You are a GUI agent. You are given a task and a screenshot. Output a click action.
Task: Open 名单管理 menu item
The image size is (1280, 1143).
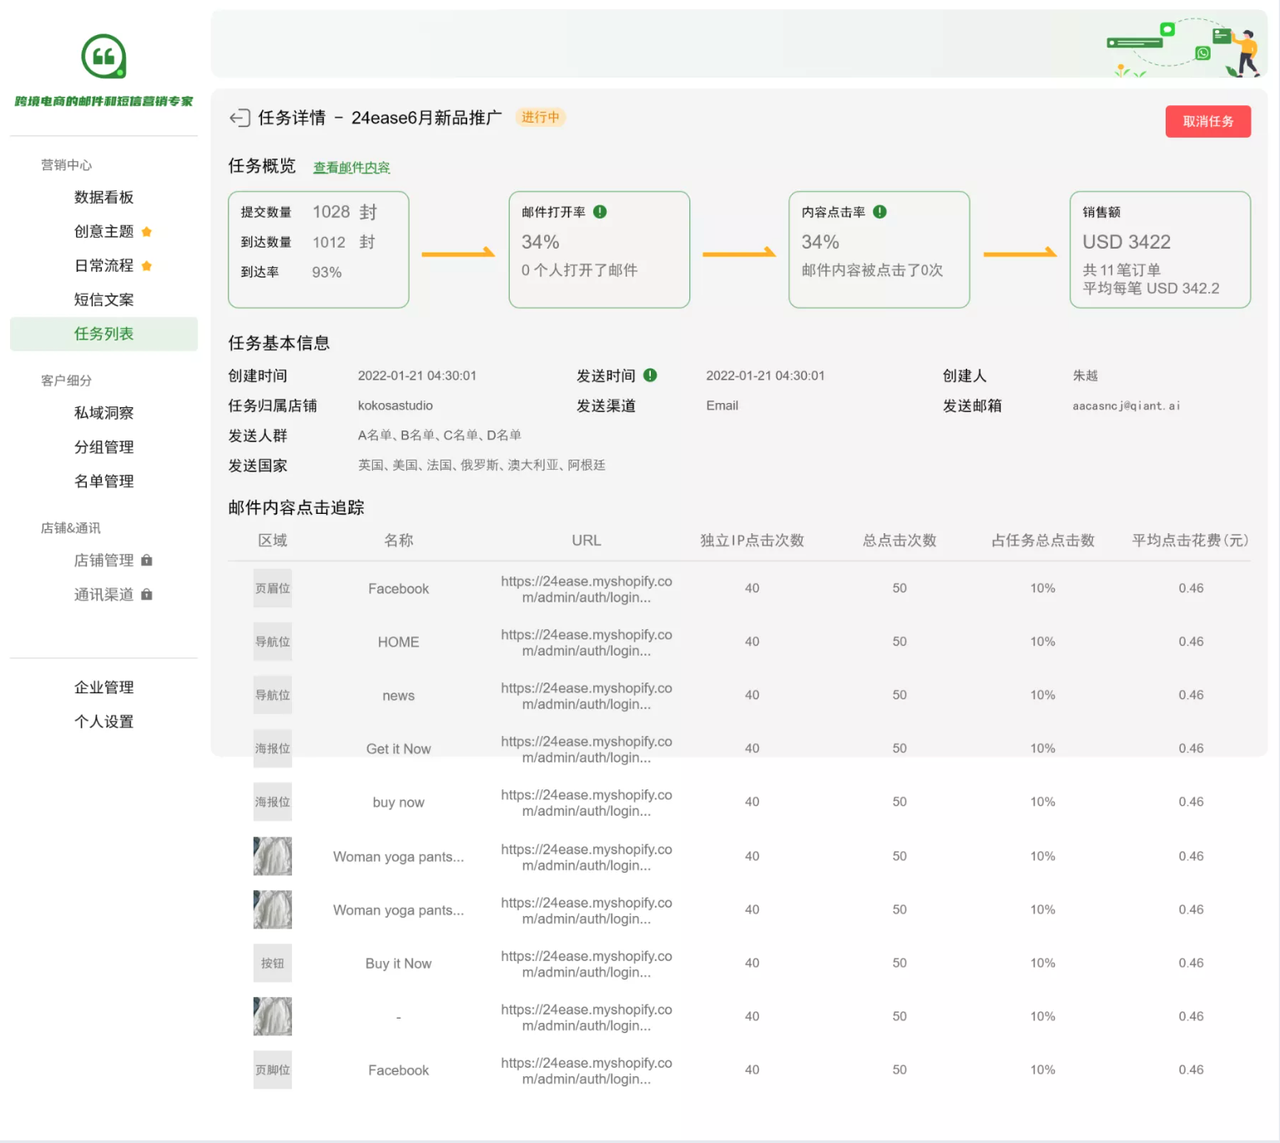point(104,481)
